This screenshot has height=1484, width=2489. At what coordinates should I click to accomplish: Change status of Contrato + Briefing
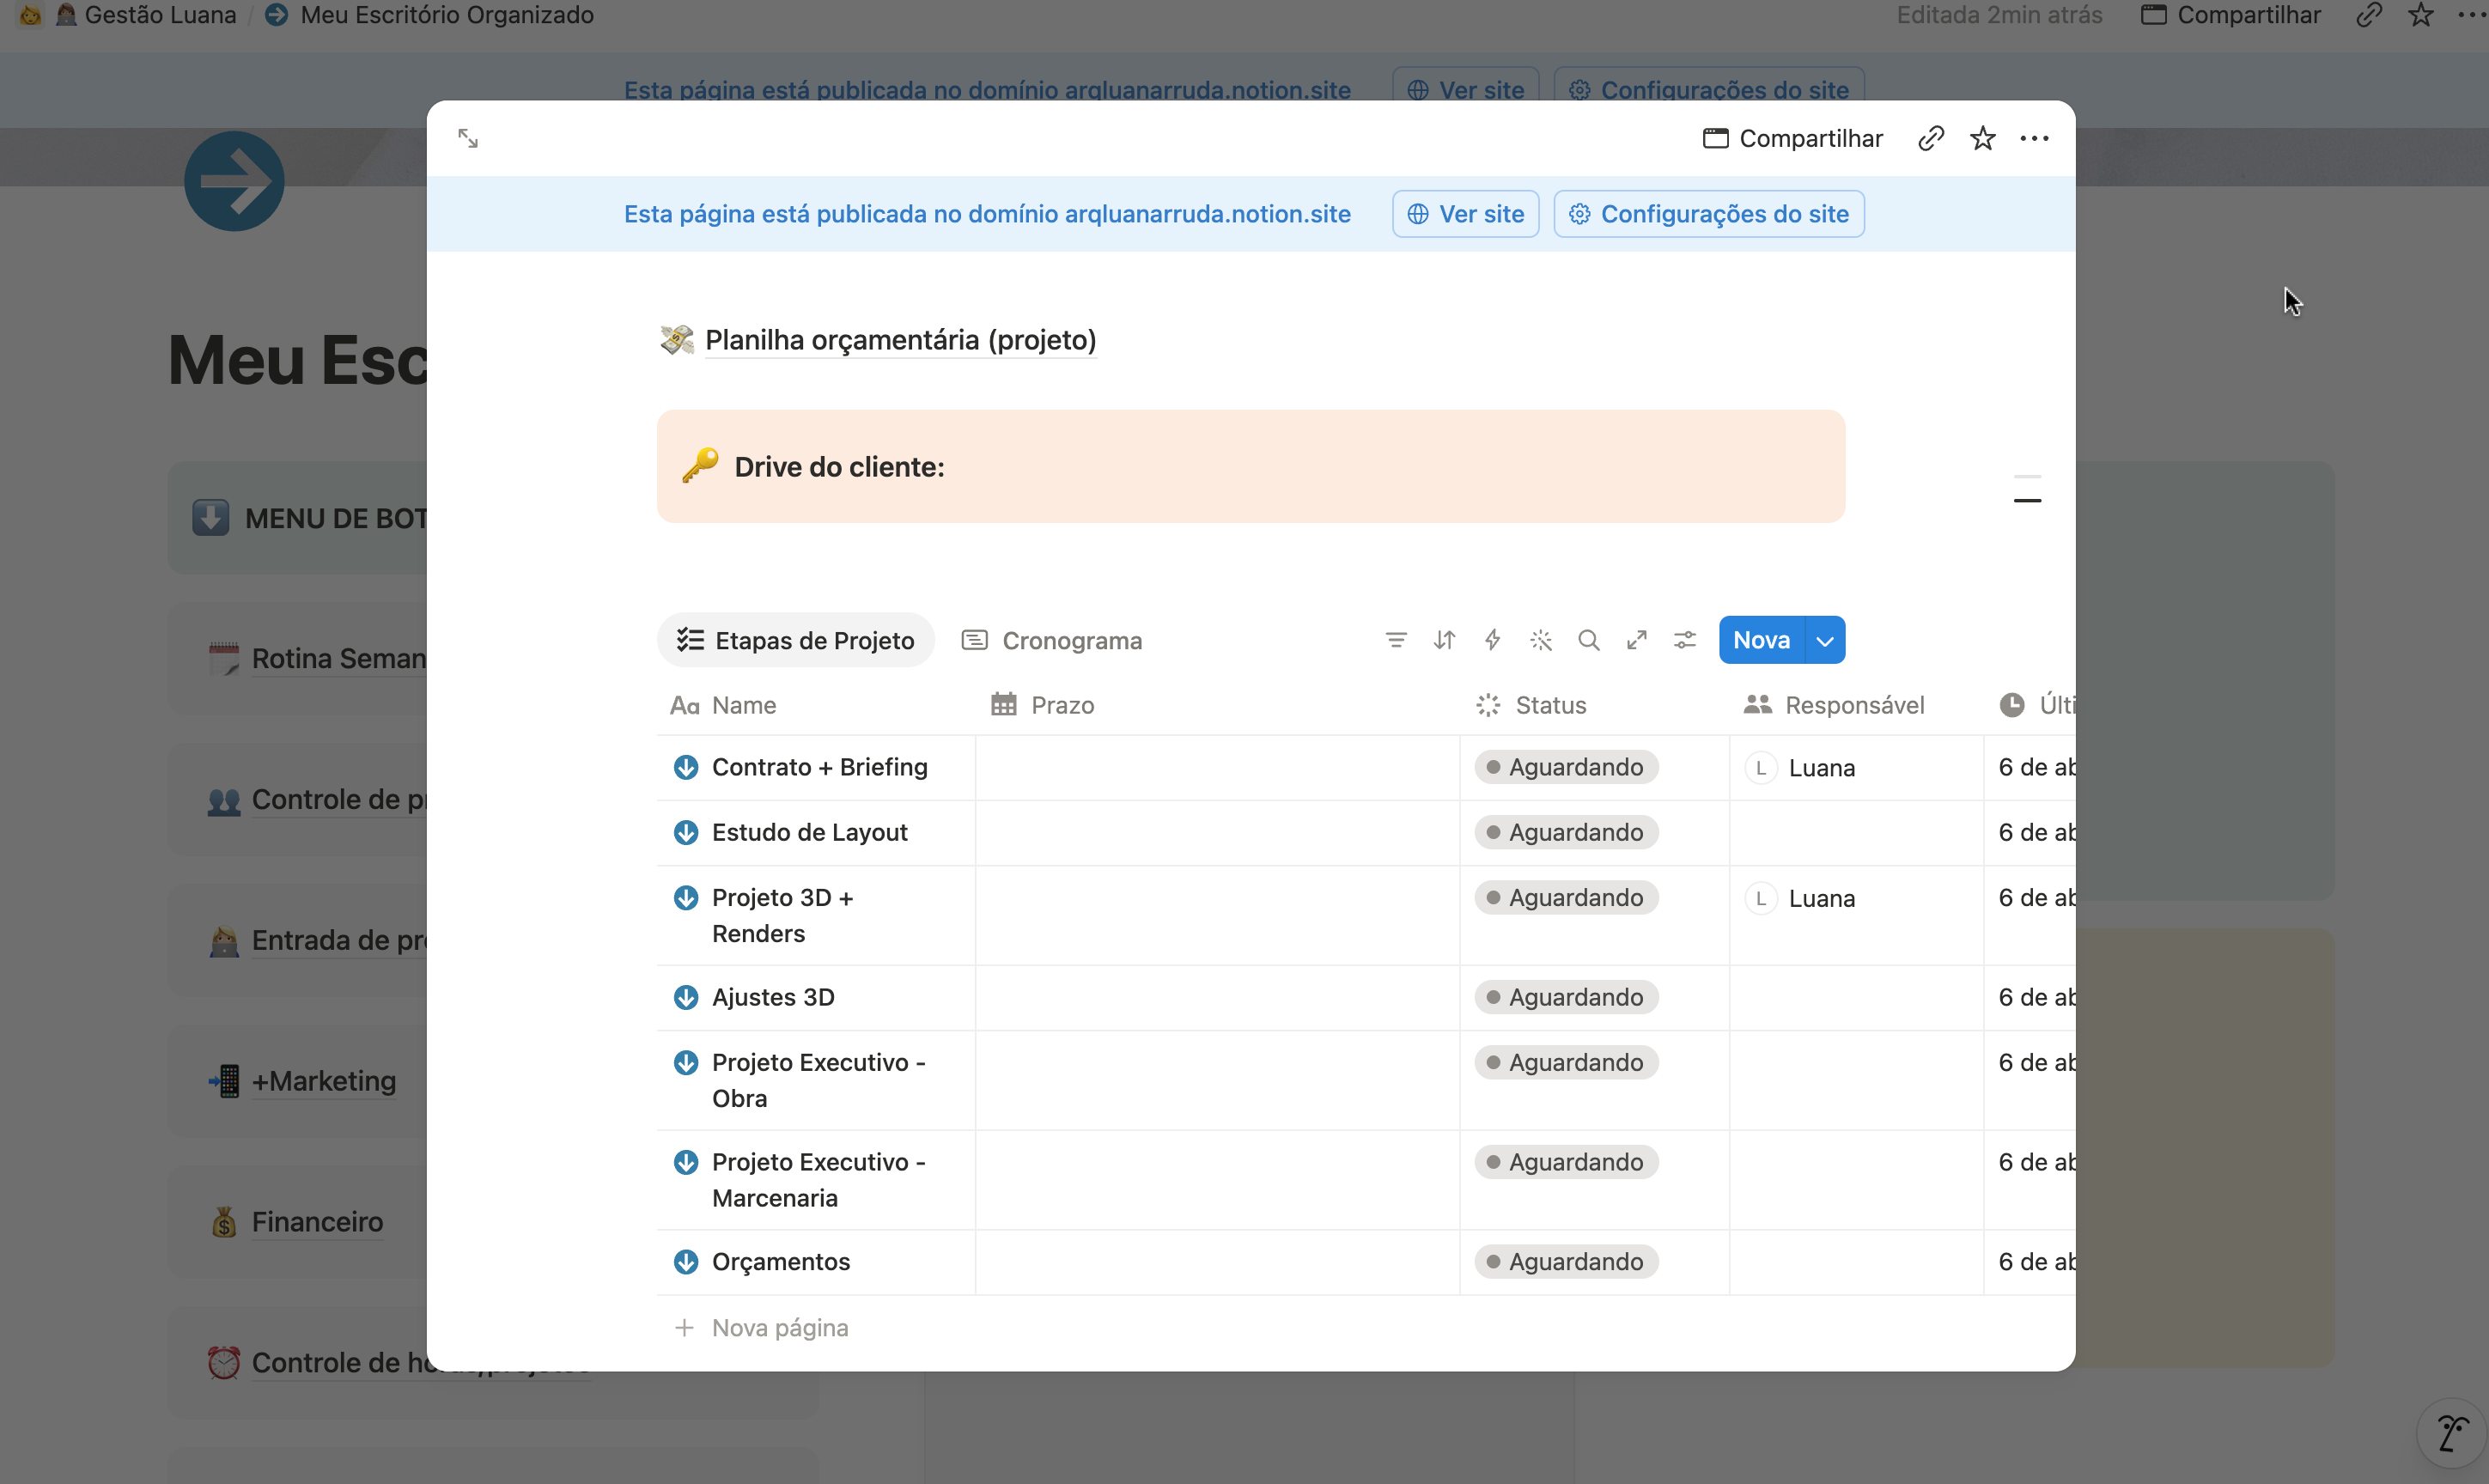point(1566,767)
